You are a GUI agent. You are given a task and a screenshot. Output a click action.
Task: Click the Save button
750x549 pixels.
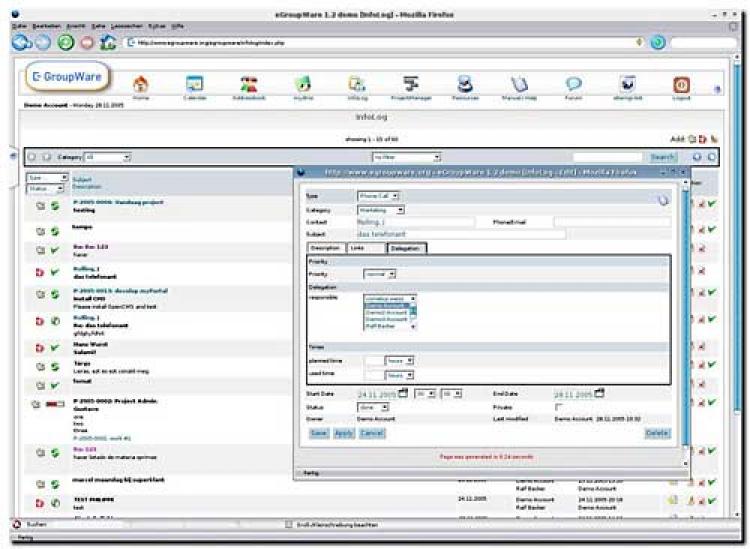click(318, 433)
